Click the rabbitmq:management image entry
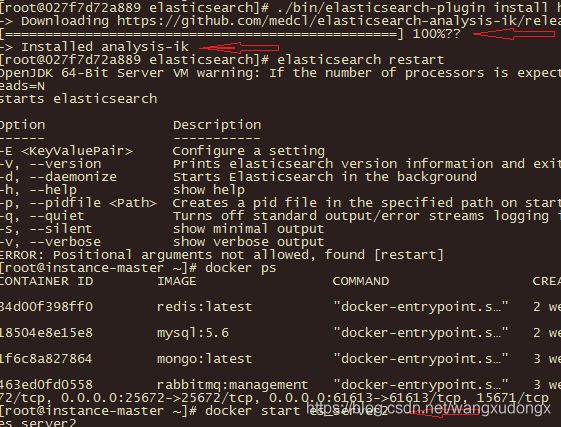 232,385
